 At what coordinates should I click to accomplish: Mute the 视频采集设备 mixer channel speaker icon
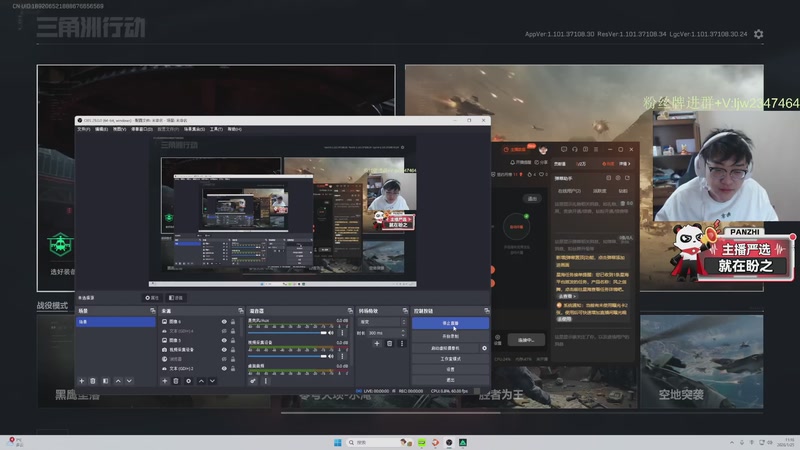point(331,356)
